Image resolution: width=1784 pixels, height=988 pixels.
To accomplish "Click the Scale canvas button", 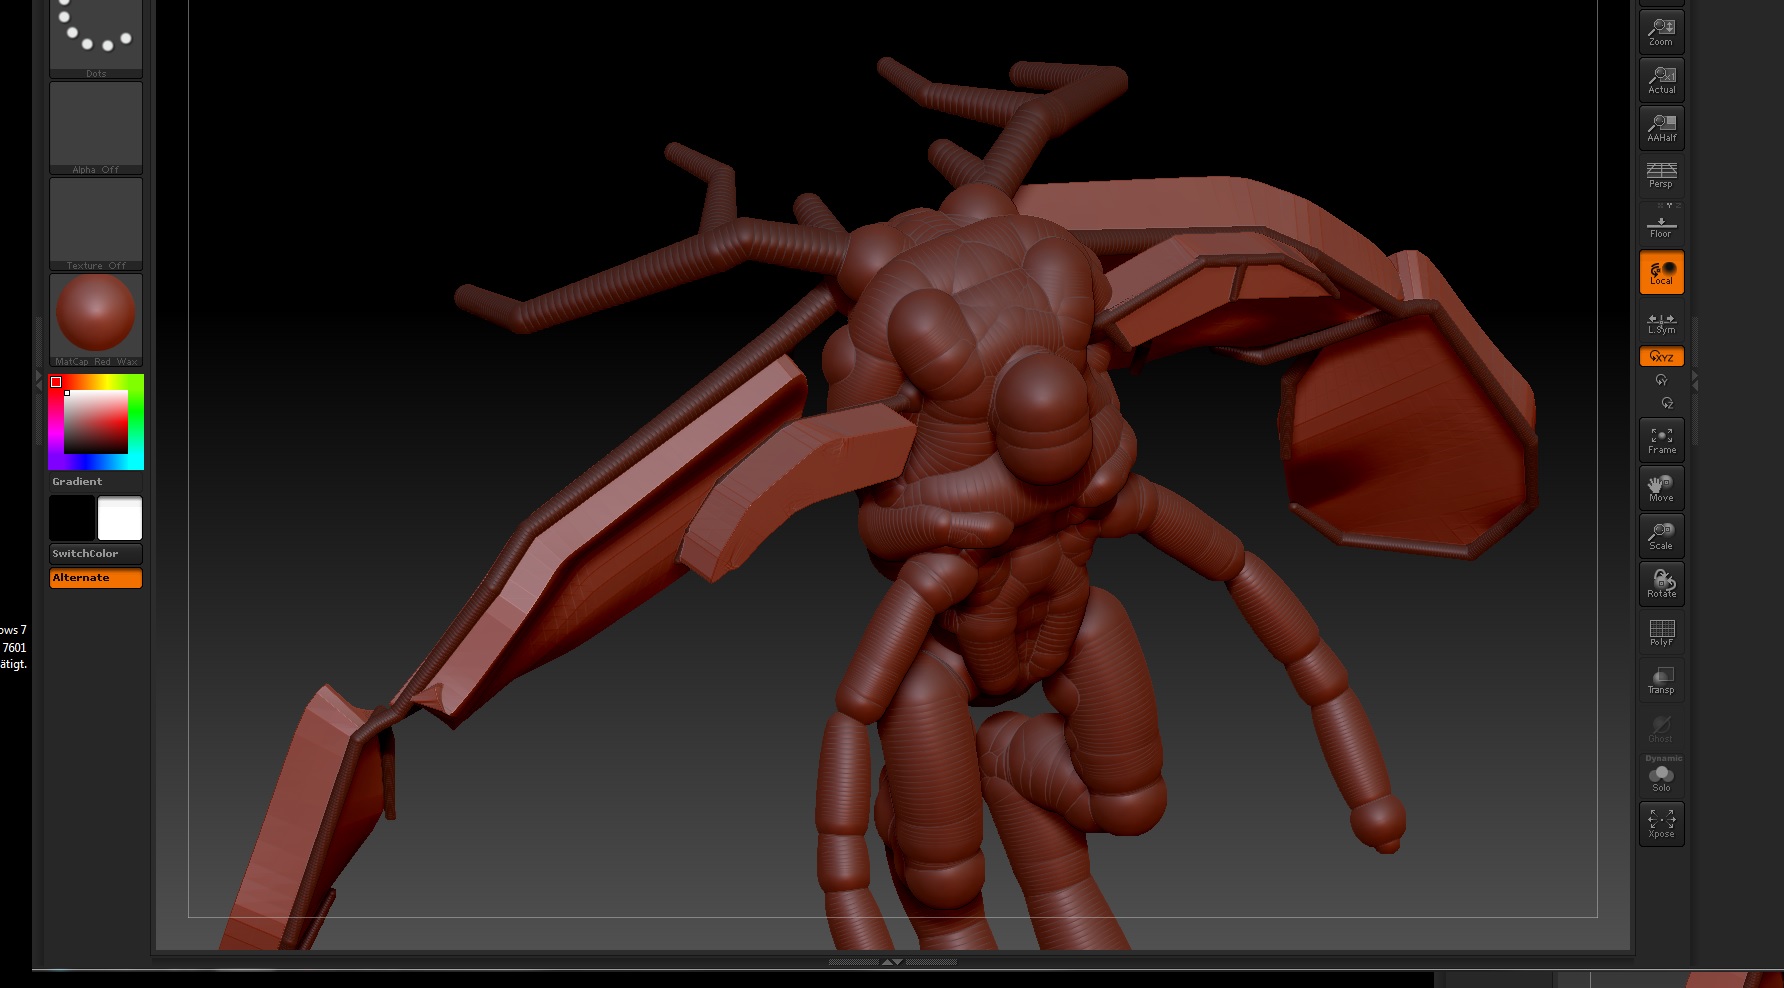I will (1661, 536).
